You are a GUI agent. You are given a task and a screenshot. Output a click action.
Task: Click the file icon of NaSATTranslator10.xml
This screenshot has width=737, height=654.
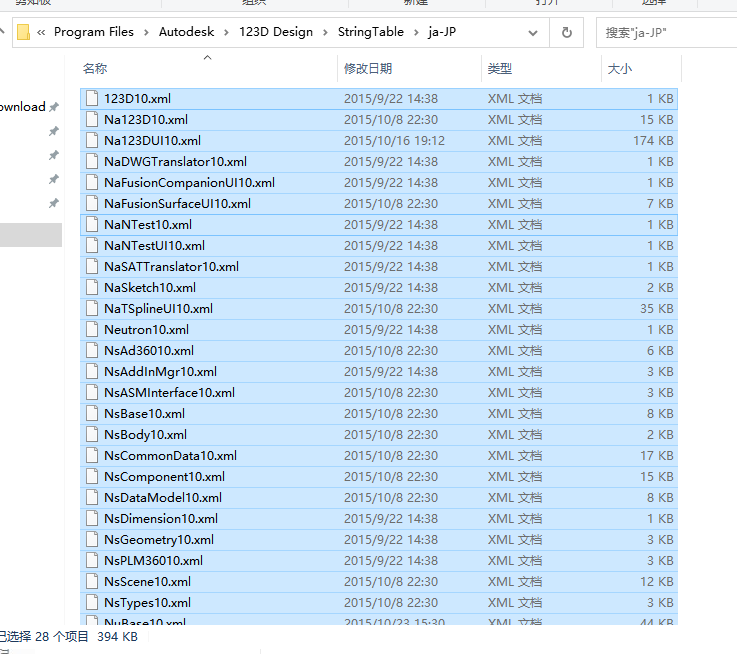coord(92,267)
